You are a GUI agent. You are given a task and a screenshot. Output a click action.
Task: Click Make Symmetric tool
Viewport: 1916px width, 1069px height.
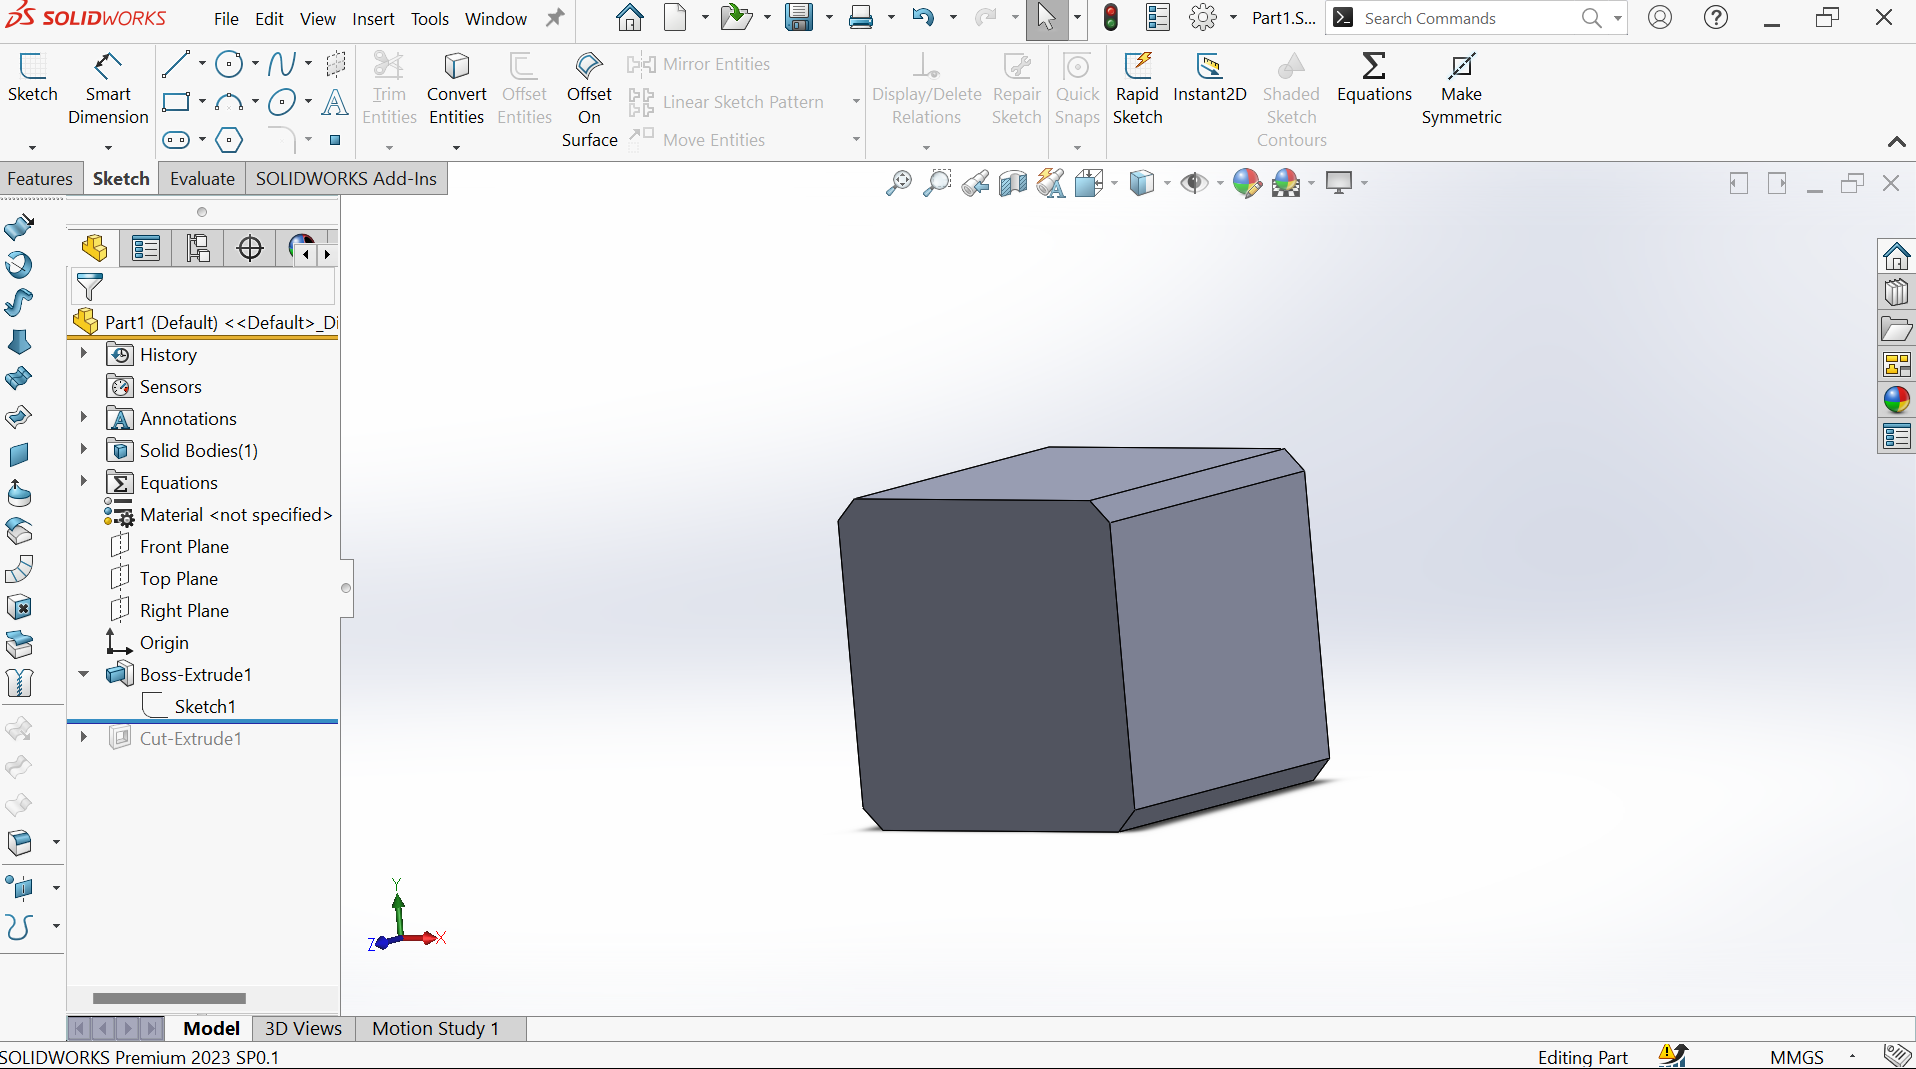[x=1461, y=90]
